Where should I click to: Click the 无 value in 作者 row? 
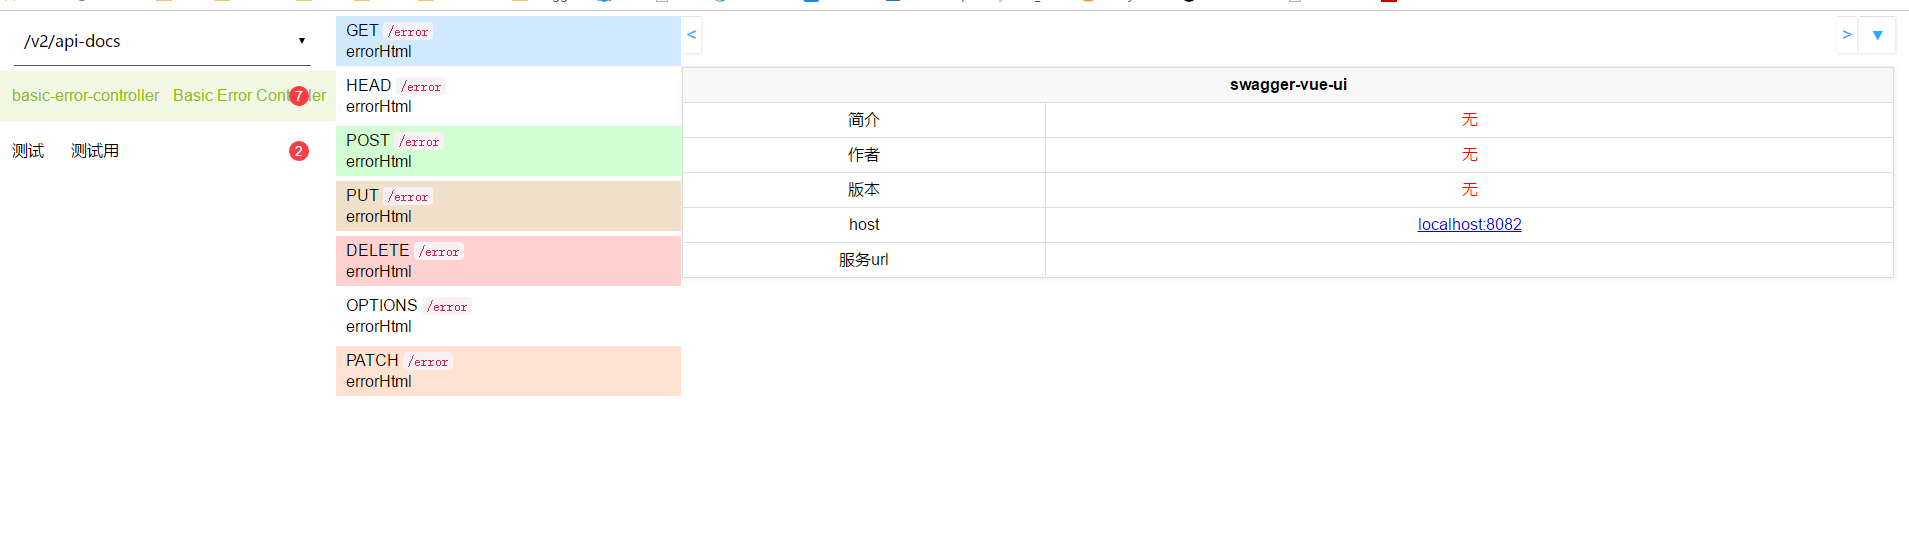pyautogui.click(x=1469, y=155)
